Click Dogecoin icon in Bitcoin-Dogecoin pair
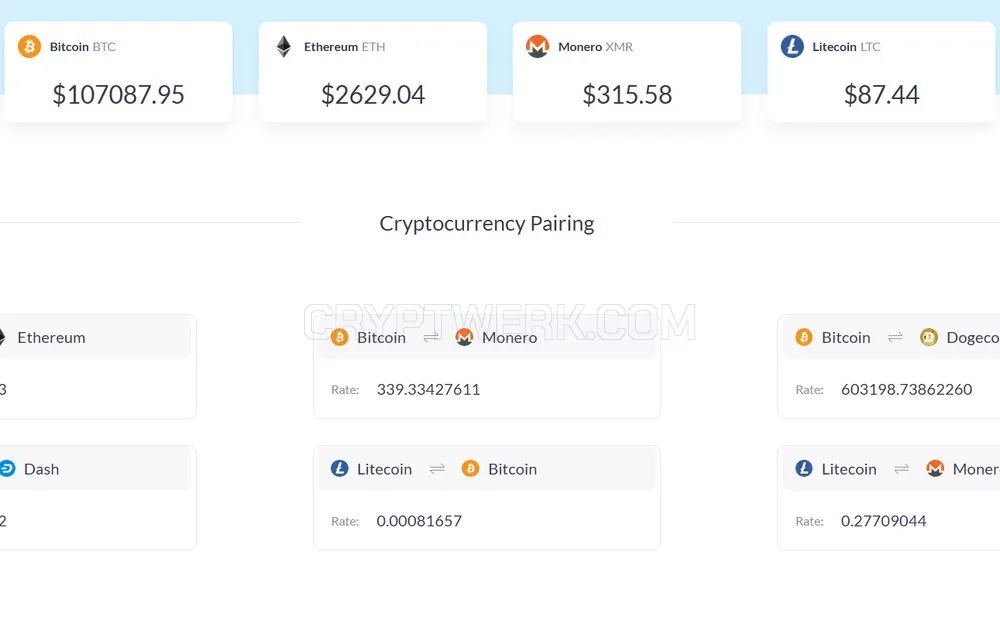 [929, 337]
